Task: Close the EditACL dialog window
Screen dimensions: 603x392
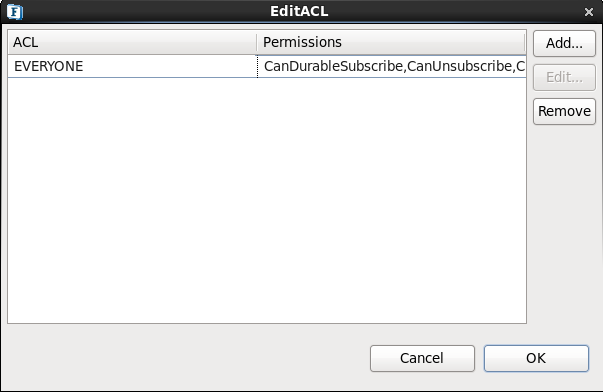Action: pyautogui.click(x=588, y=12)
